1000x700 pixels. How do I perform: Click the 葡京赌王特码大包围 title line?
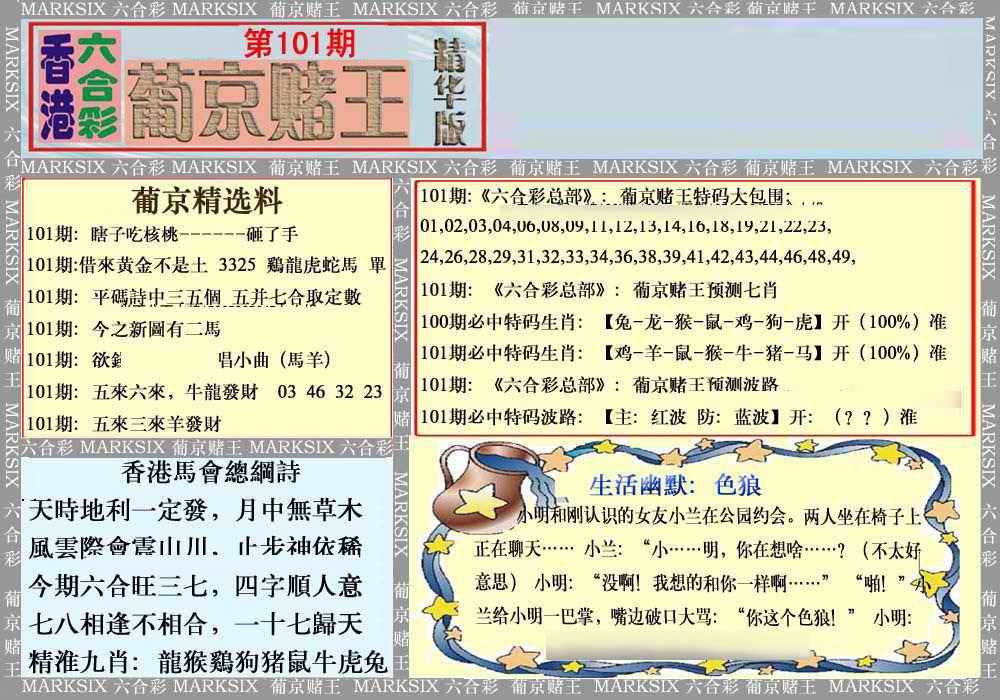(618, 197)
